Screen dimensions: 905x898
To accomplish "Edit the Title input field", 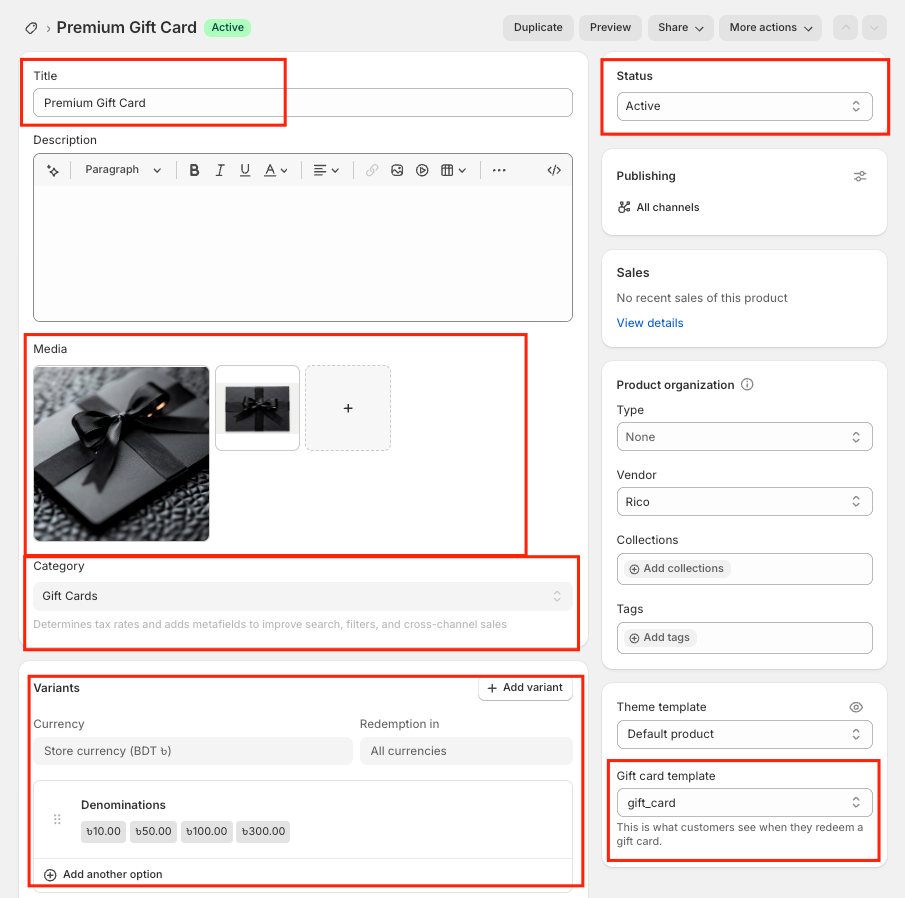I will 303,103.
